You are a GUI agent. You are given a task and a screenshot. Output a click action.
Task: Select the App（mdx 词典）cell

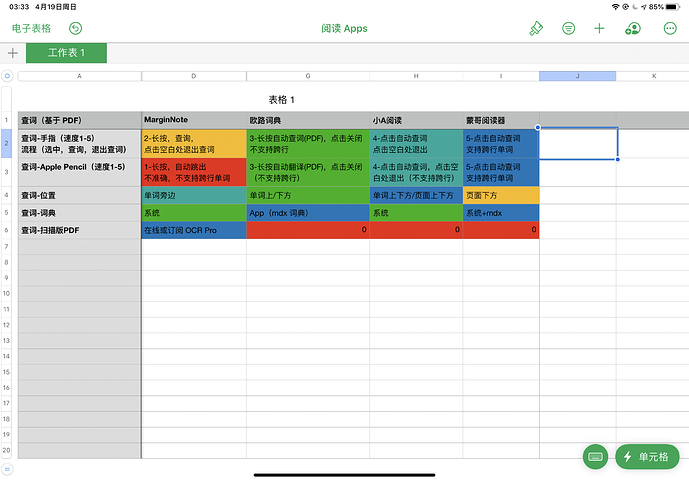click(x=308, y=213)
